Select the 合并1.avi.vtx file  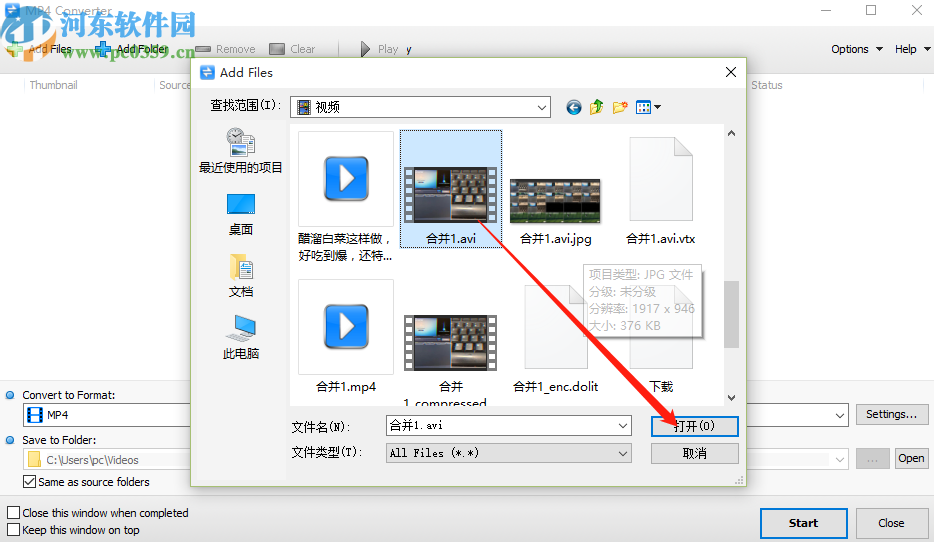(x=661, y=191)
